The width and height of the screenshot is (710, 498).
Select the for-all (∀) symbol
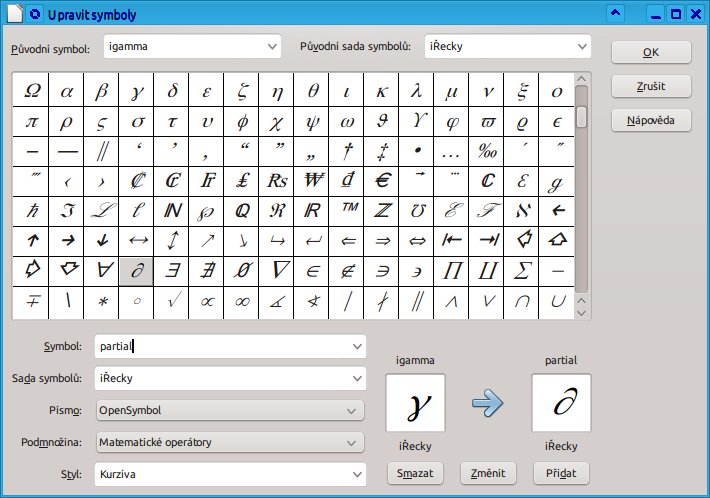(101, 271)
